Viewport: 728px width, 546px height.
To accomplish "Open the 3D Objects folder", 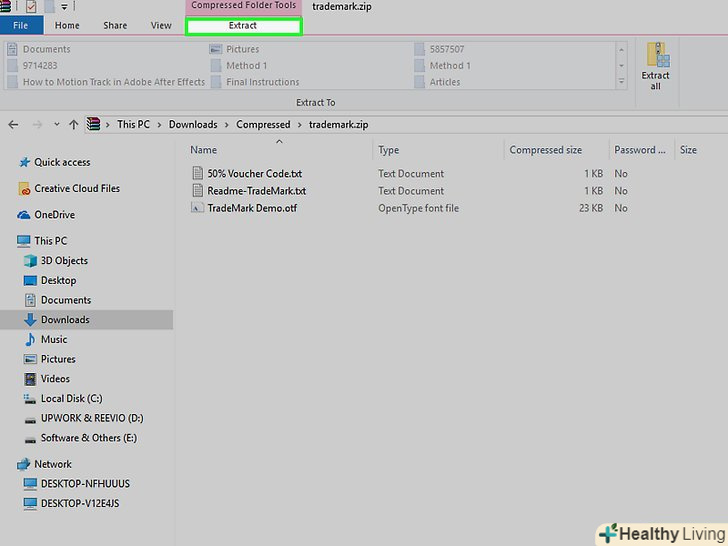I will (64, 261).
